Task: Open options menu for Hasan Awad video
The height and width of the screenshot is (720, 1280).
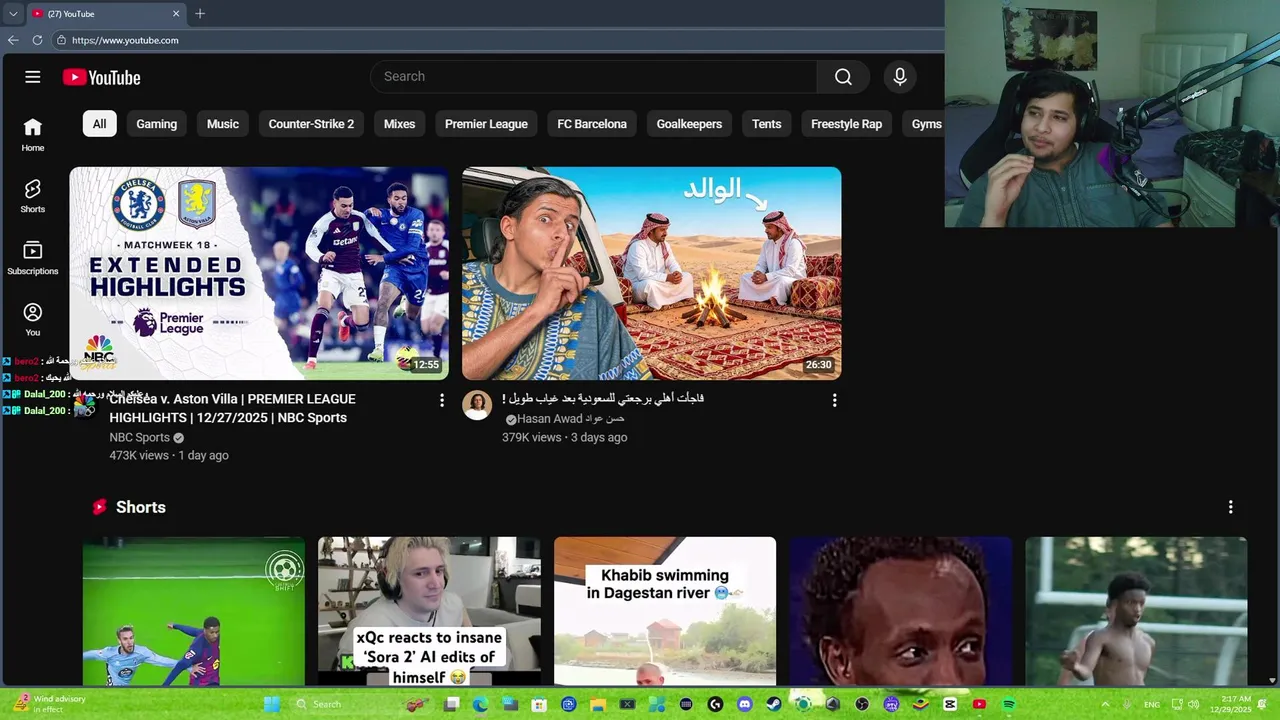Action: (x=835, y=400)
